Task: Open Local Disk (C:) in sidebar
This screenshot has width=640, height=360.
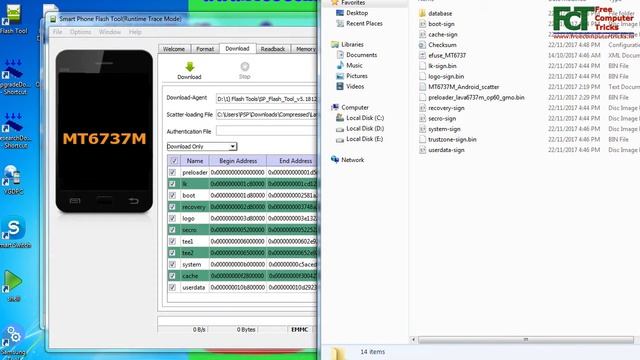Action: coord(364,118)
